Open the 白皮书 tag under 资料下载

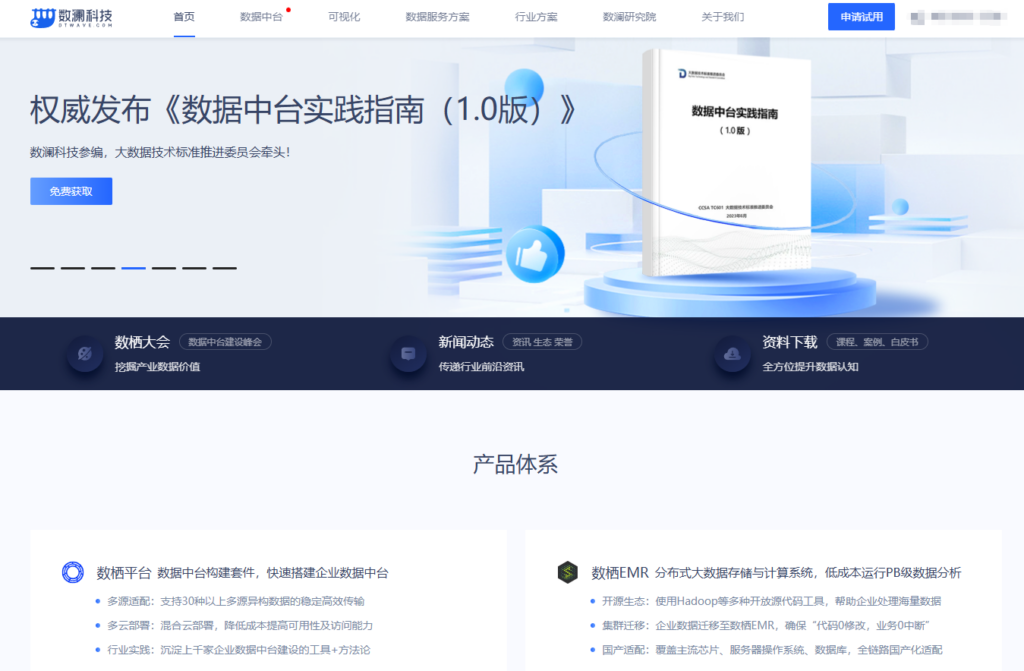point(903,341)
